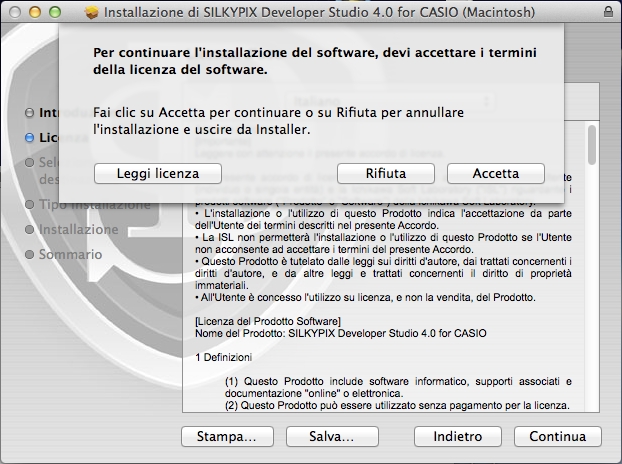
Task: Click the Introduzione step bullet
Action: [29, 113]
